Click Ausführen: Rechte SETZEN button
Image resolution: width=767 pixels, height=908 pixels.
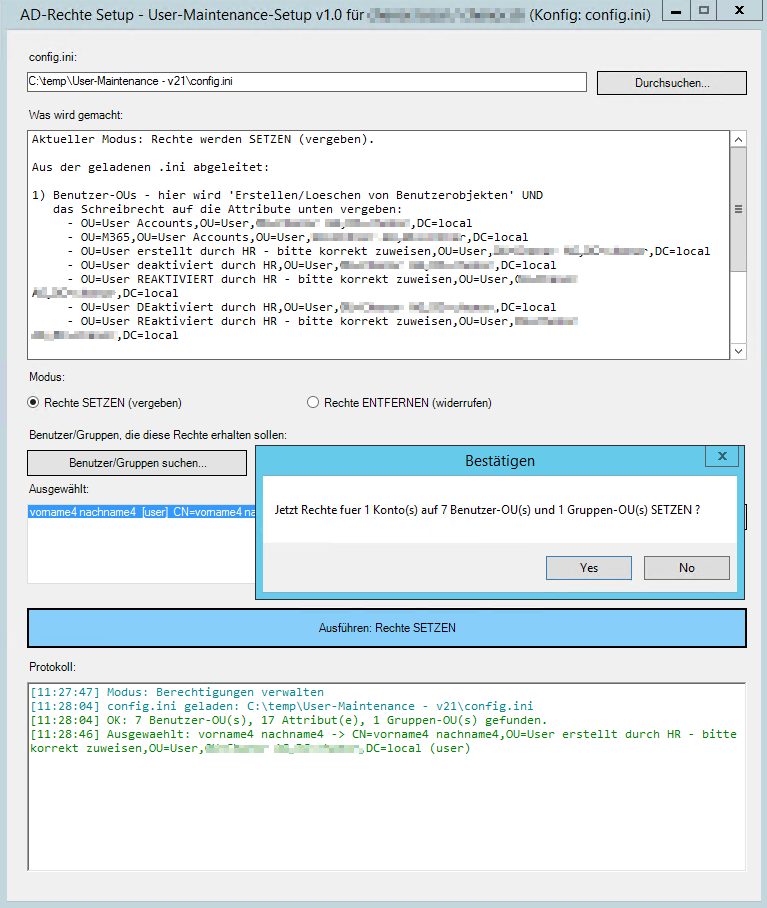pos(387,628)
